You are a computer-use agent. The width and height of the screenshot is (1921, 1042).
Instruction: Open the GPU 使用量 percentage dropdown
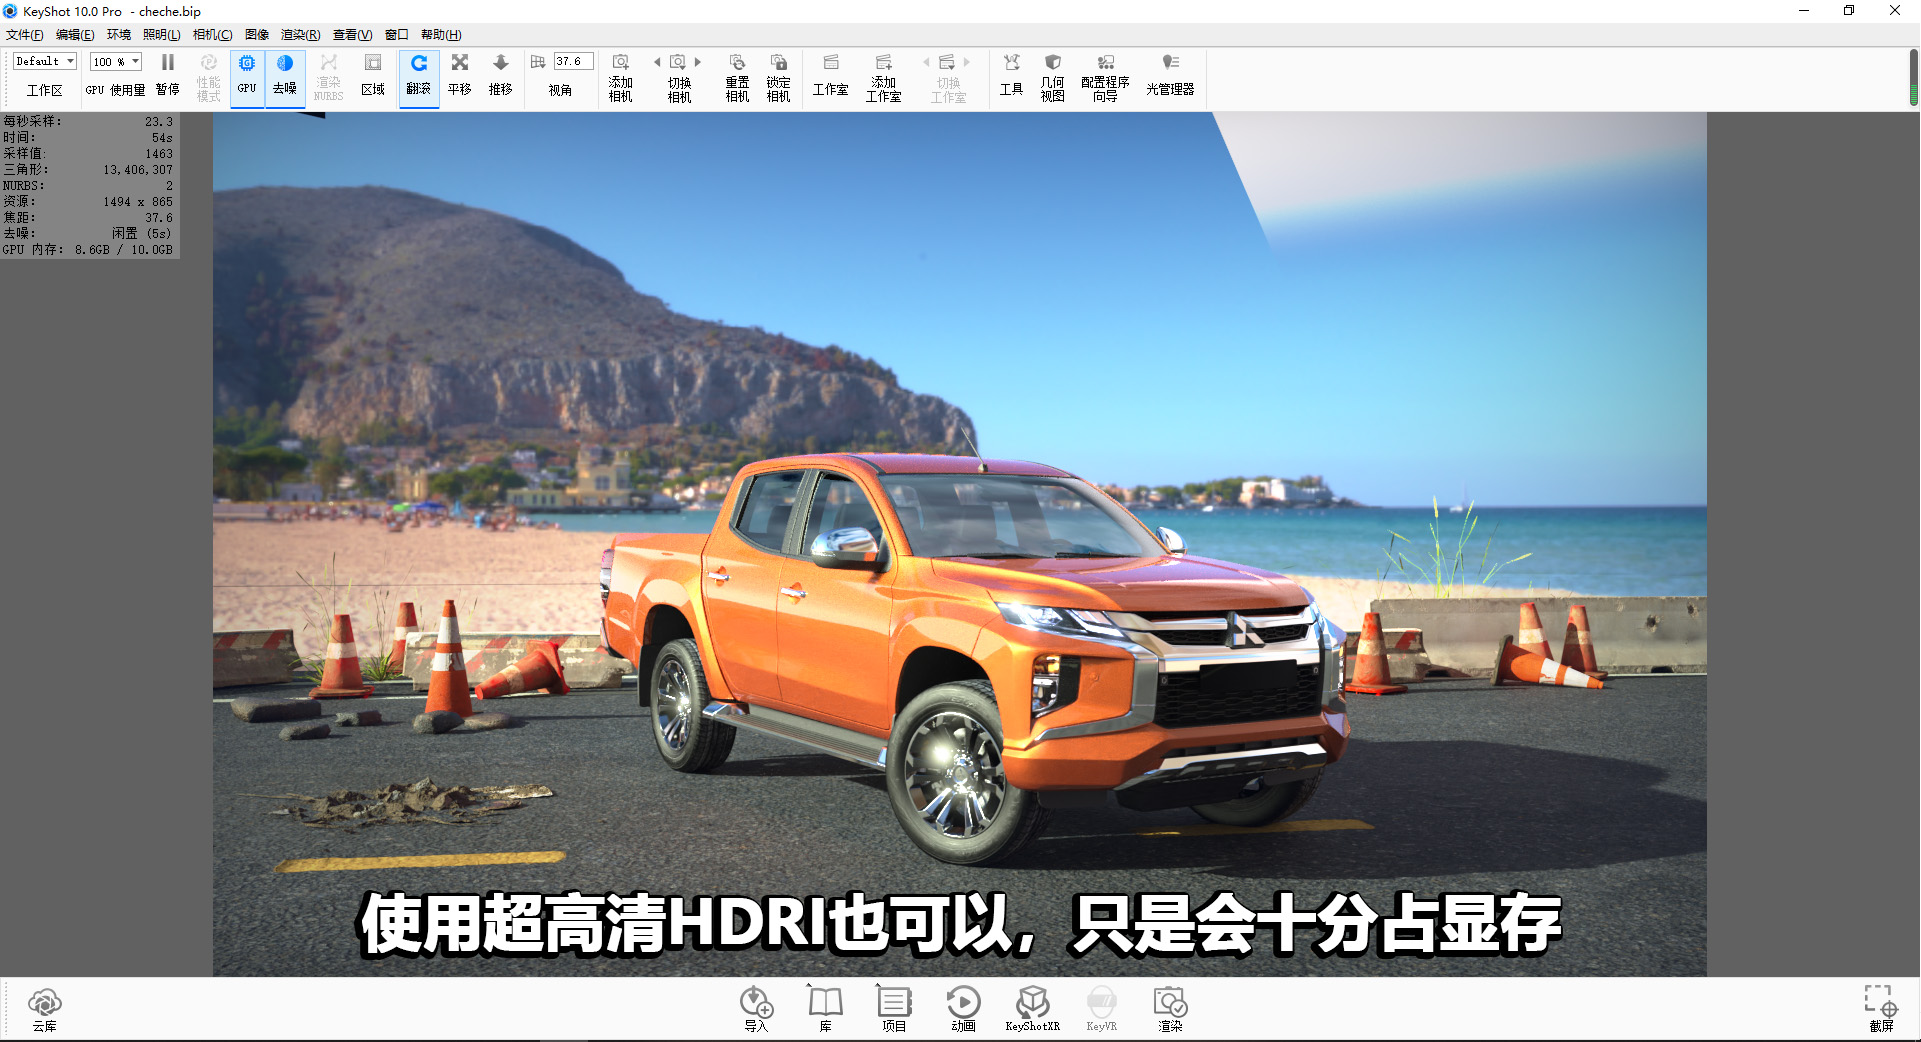[x=114, y=61]
